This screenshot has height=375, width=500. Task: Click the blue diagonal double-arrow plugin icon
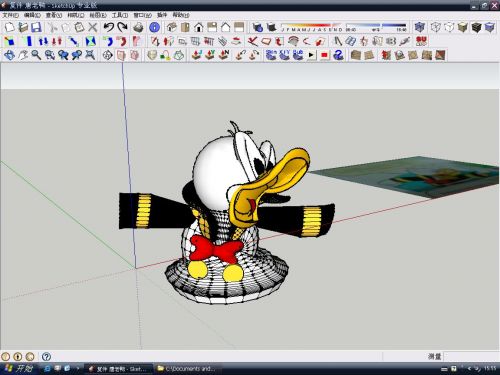coord(73,41)
